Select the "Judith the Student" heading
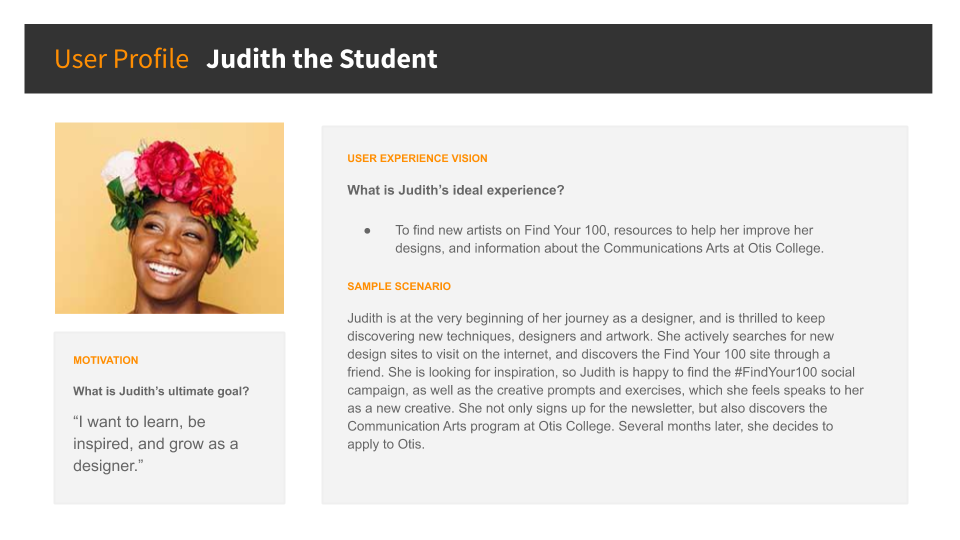The width and height of the screenshot is (960, 540). (x=321, y=59)
